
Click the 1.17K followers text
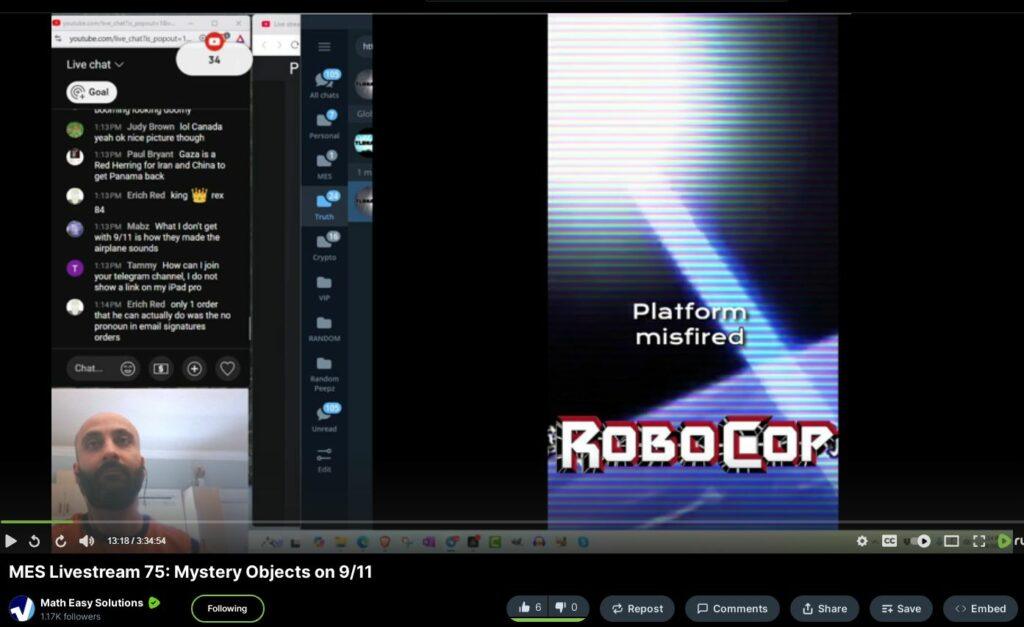[71, 617]
